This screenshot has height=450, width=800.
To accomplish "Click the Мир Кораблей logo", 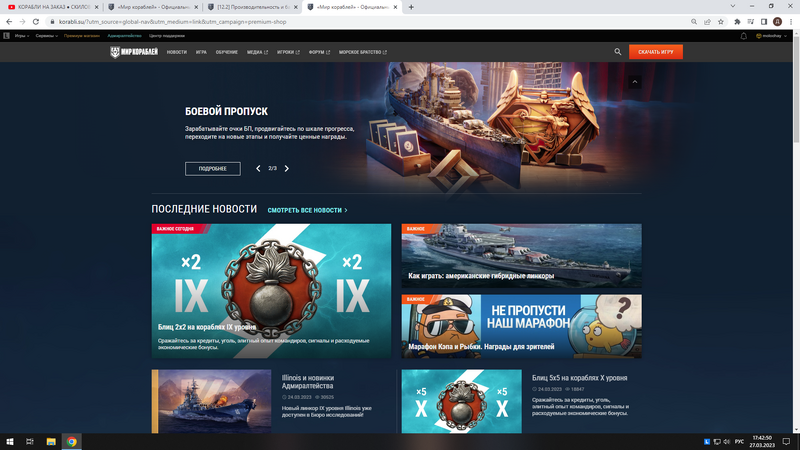I will (x=133, y=52).
